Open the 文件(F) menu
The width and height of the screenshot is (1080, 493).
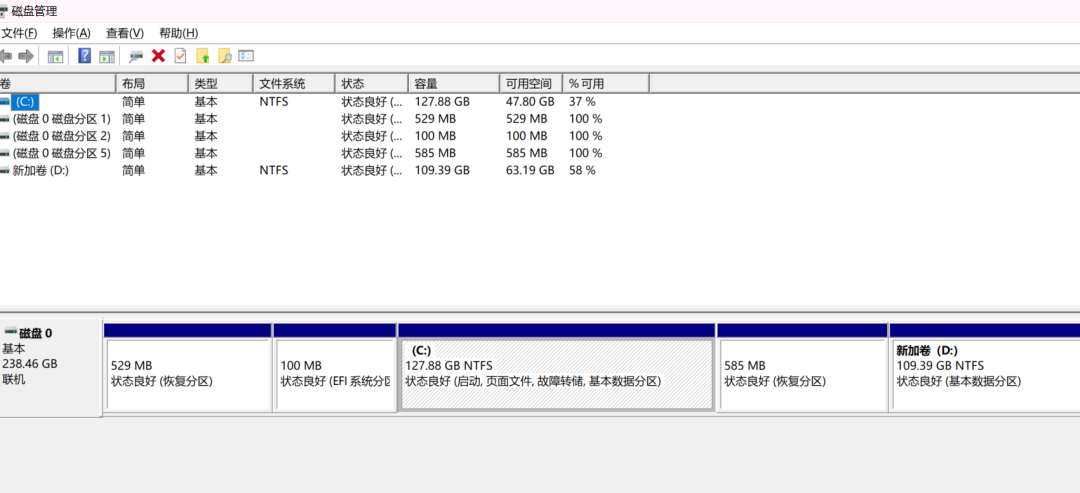tap(19, 33)
